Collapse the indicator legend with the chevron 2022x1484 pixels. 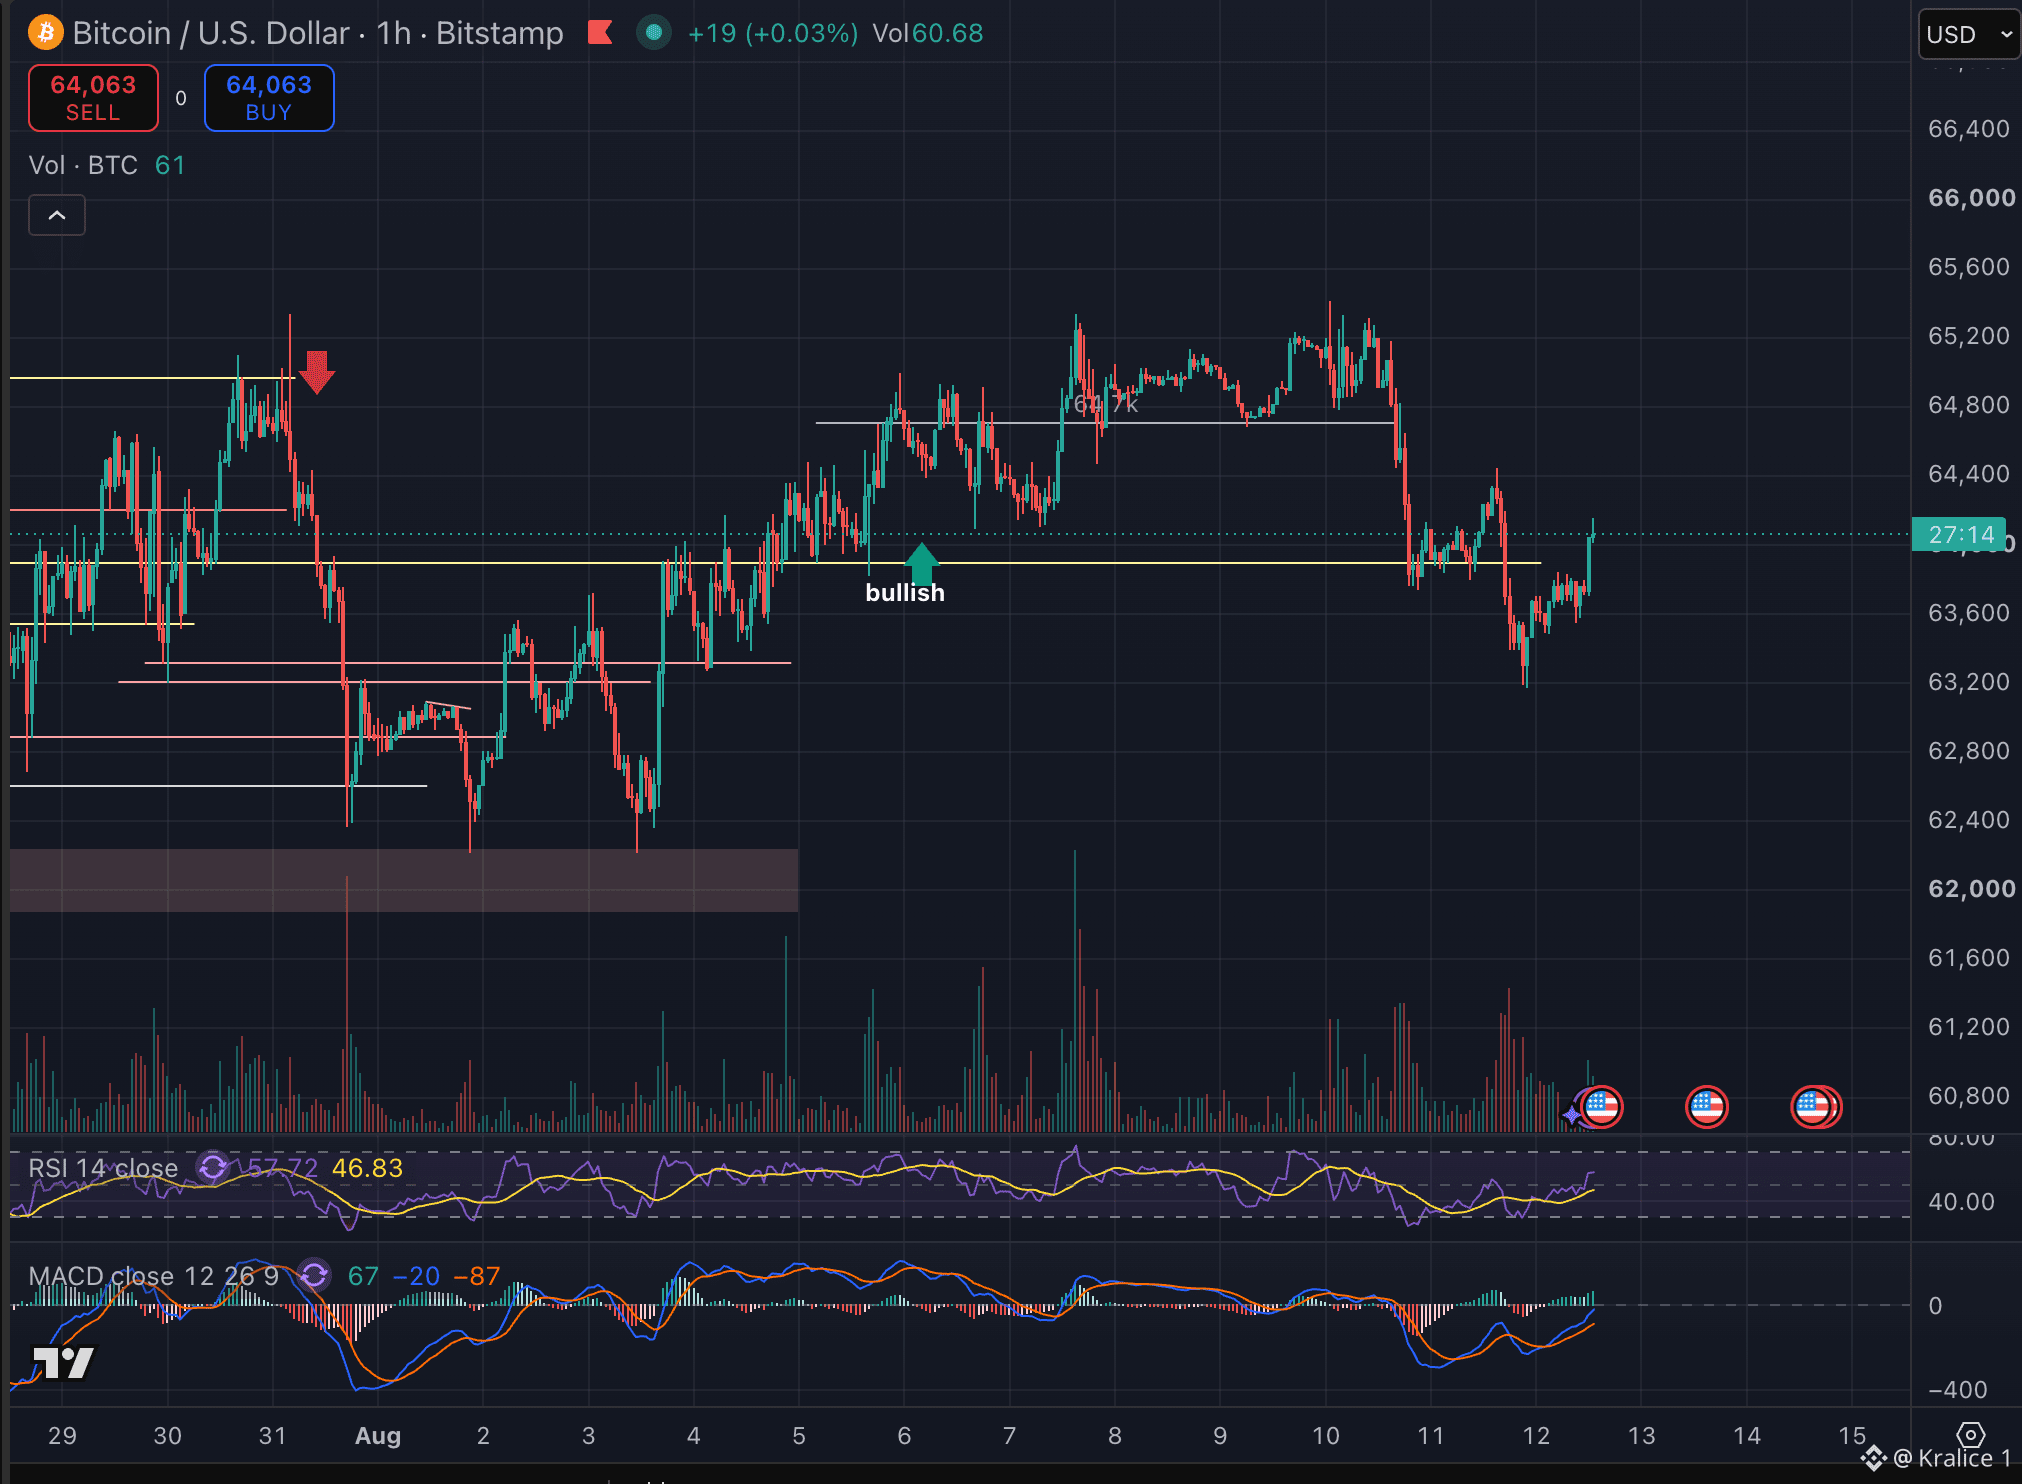coord(57,215)
